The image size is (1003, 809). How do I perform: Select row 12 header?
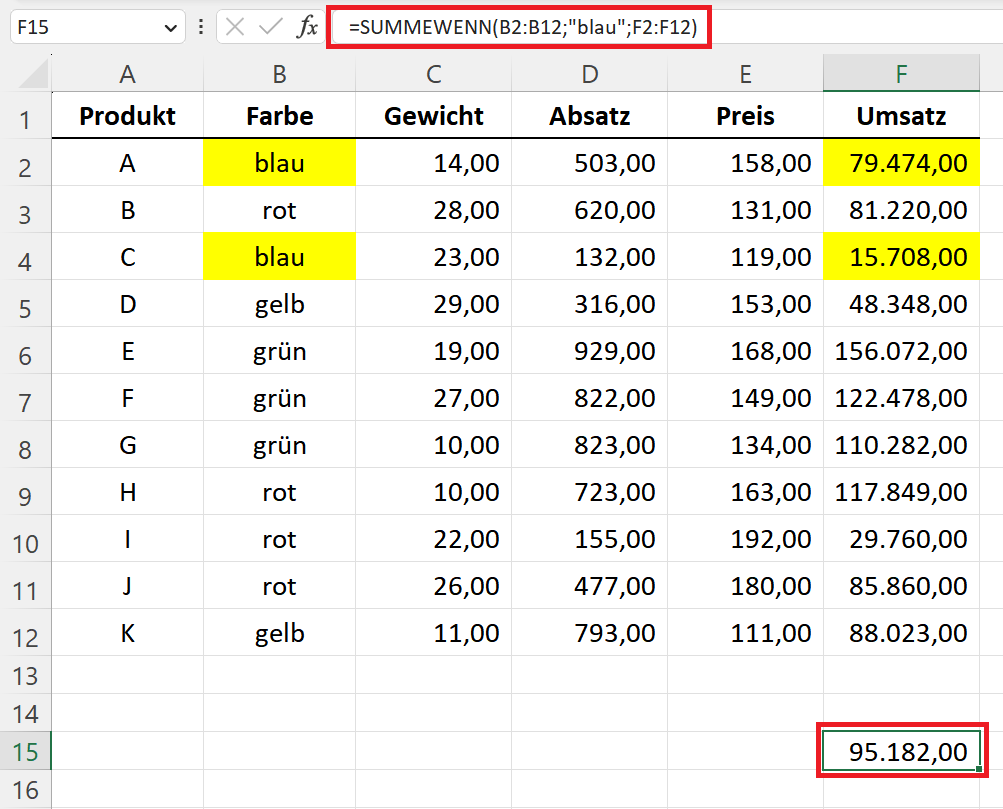click(x=26, y=633)
